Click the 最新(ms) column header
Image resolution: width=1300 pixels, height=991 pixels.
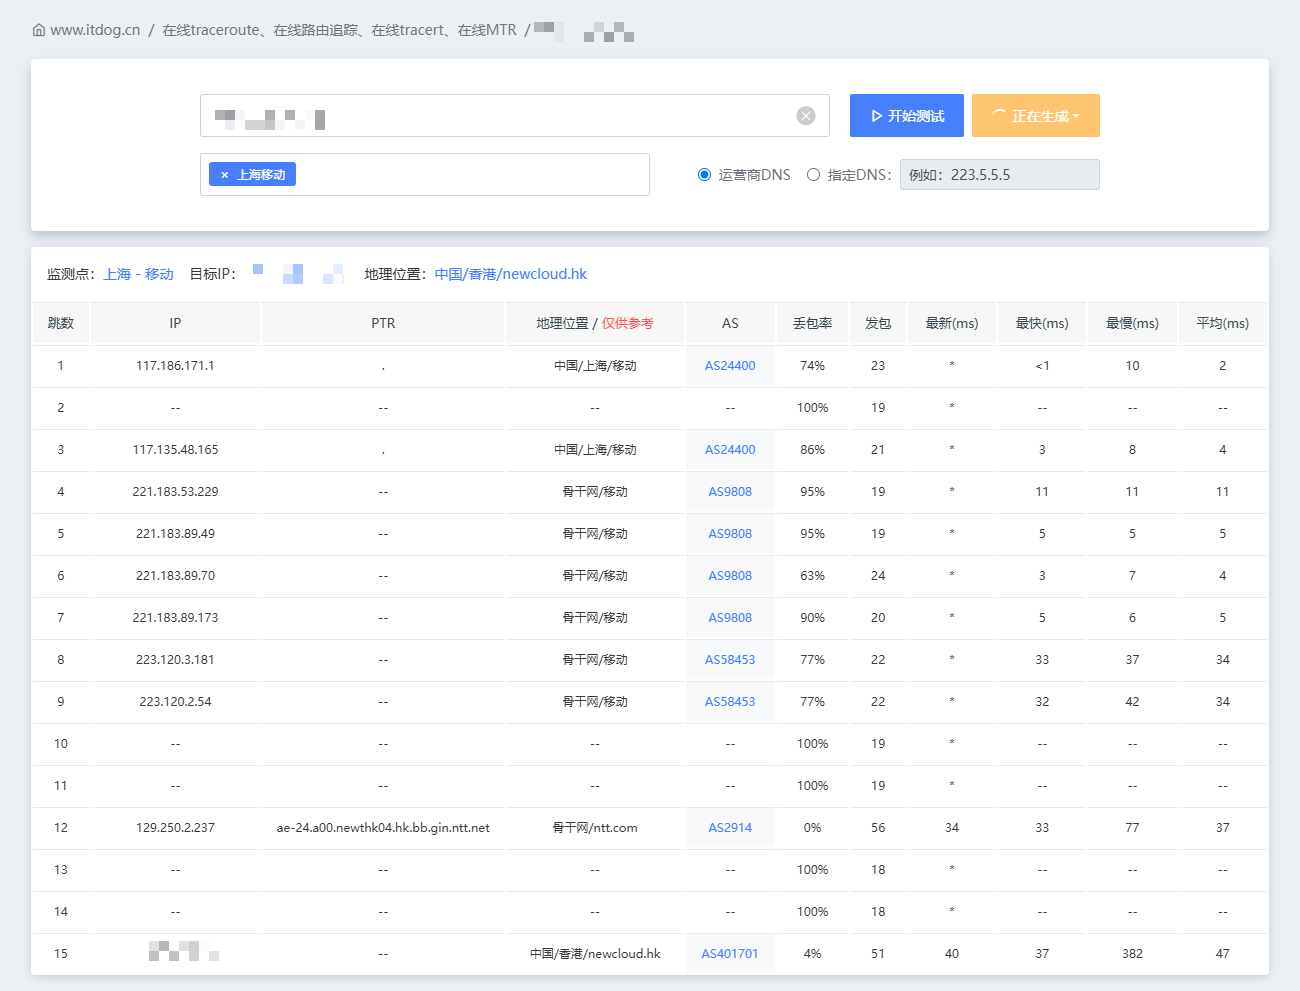(x=952, y=324)
